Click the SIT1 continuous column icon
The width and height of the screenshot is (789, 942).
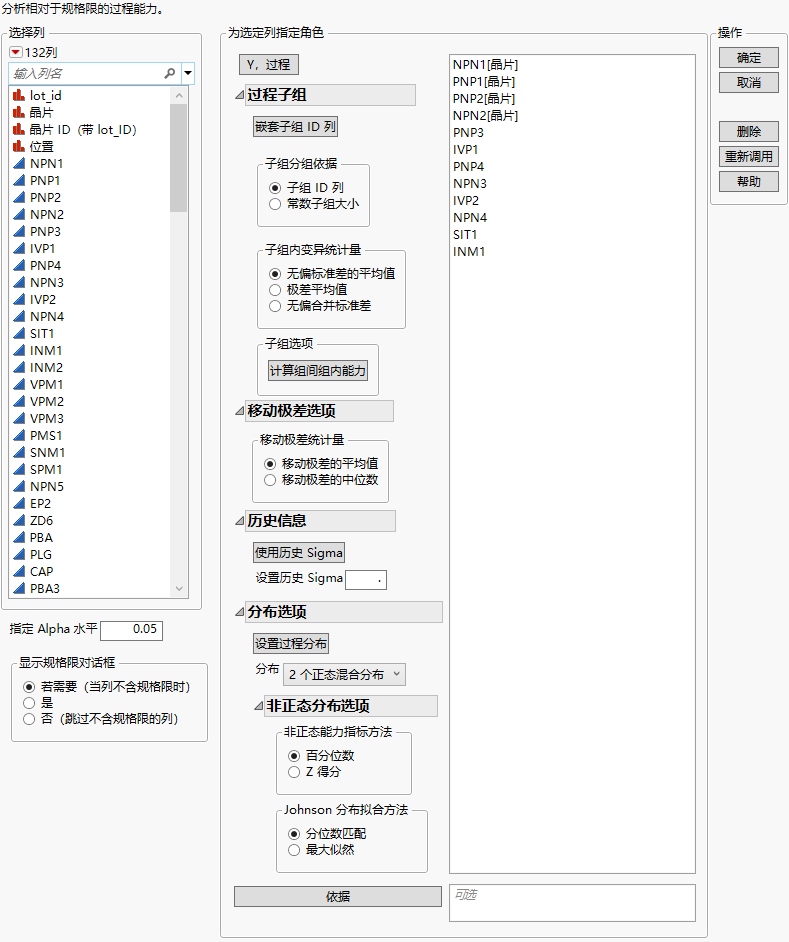19,333
